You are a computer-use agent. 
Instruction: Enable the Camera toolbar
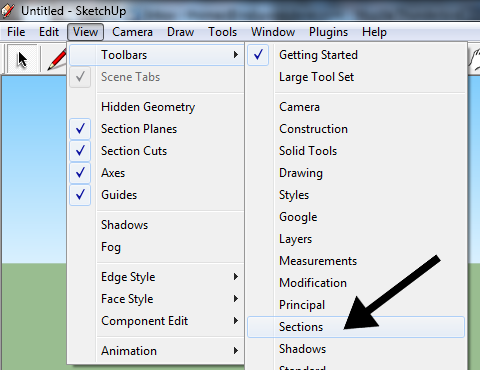[x=356, y=107]
